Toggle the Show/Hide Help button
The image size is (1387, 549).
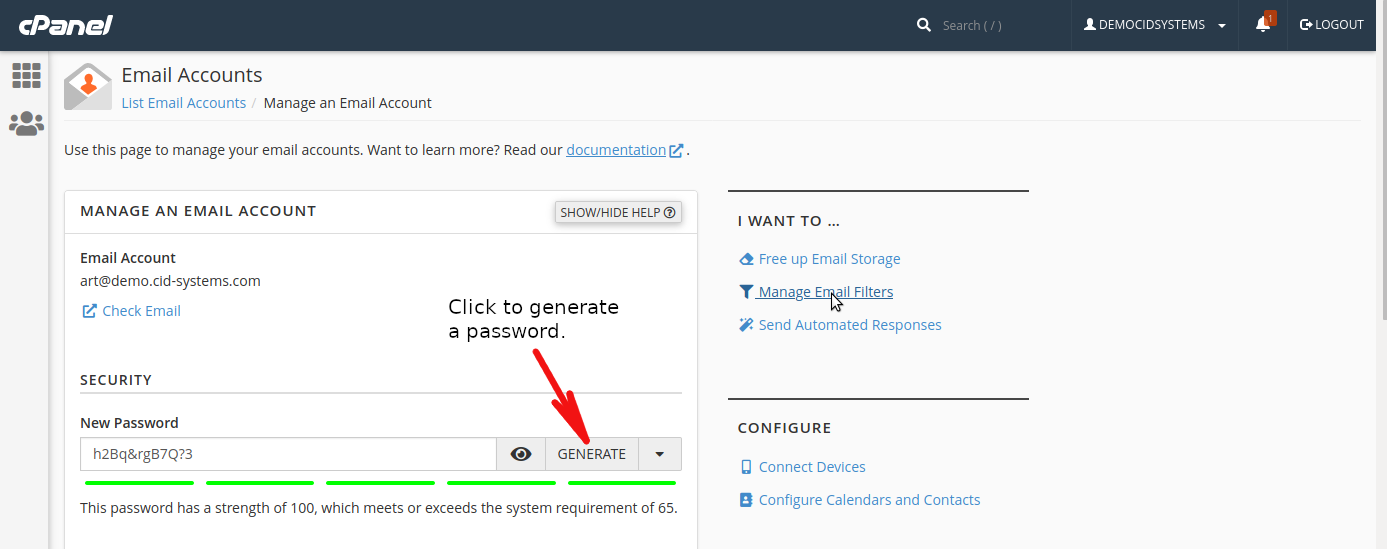(x=618, y=212)
